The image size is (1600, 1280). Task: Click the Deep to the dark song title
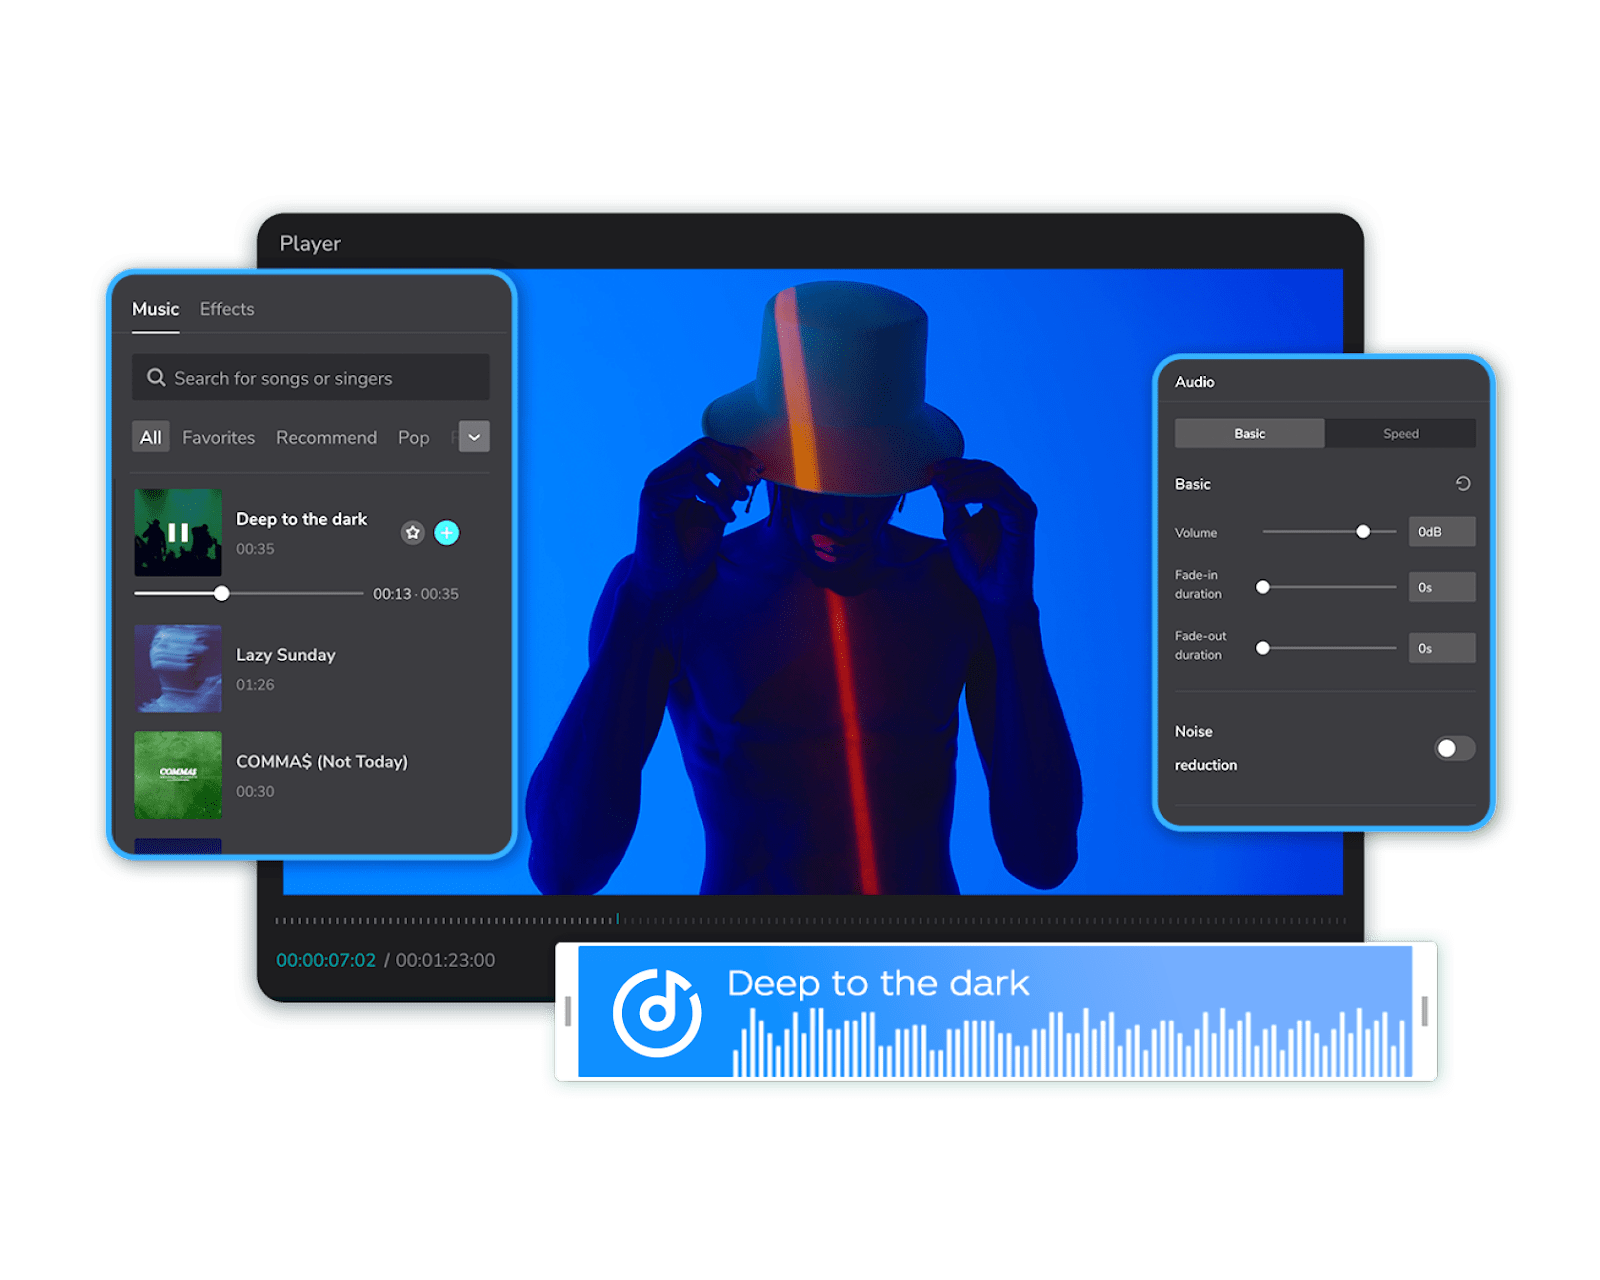click(302, 519)
